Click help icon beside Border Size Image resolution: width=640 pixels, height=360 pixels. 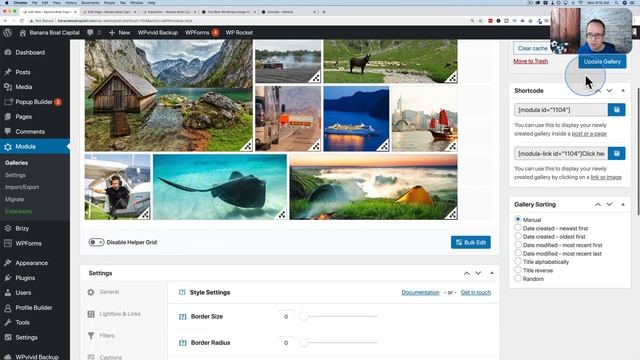tap(182, 317)
